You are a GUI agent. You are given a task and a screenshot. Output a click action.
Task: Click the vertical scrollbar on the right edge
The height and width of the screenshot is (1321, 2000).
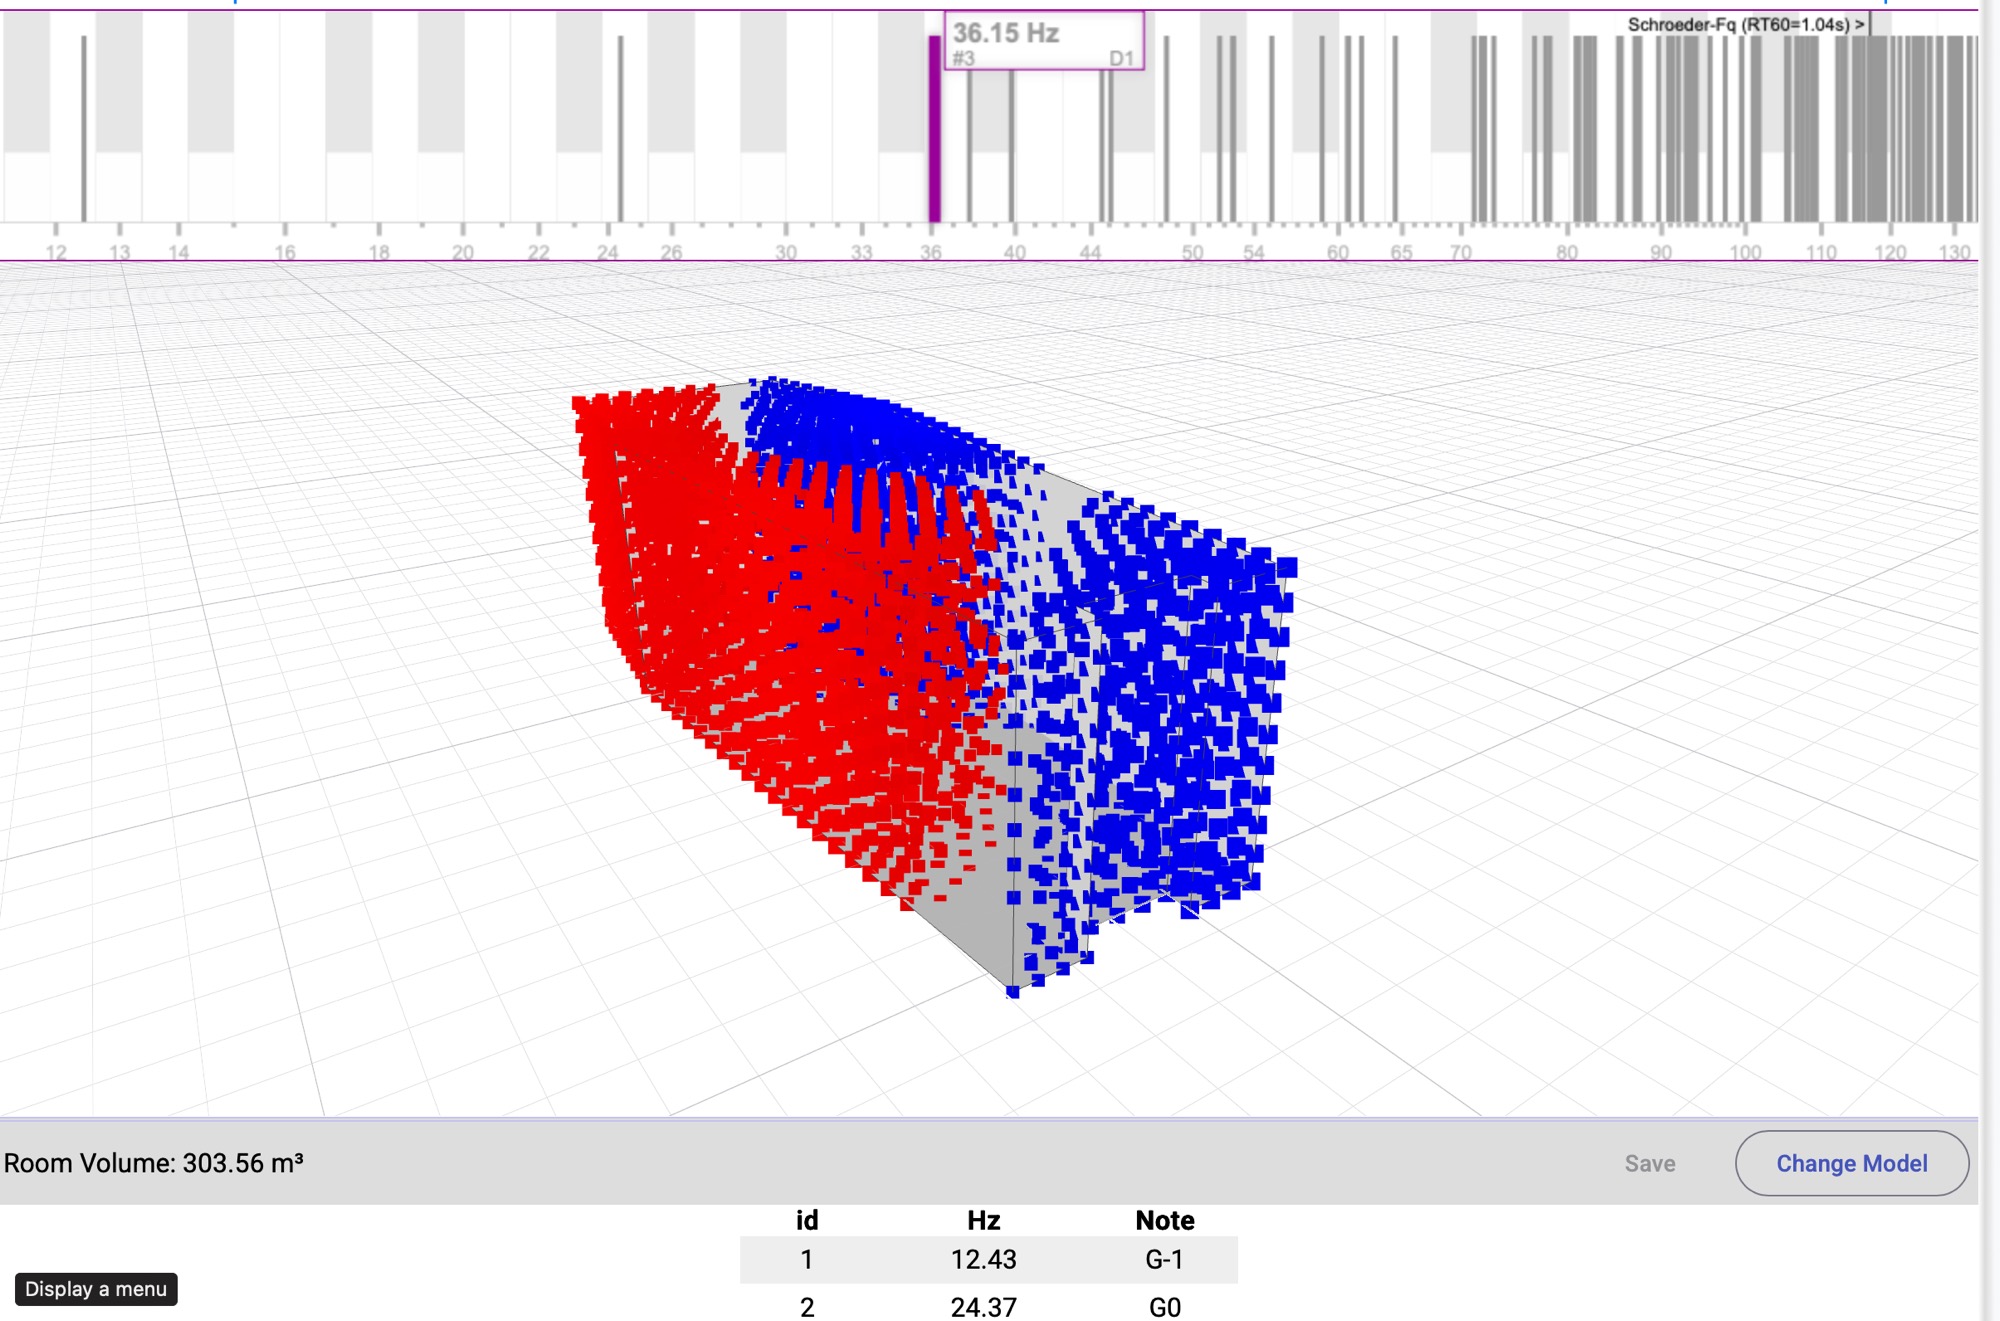click(x=1989, y=660)
